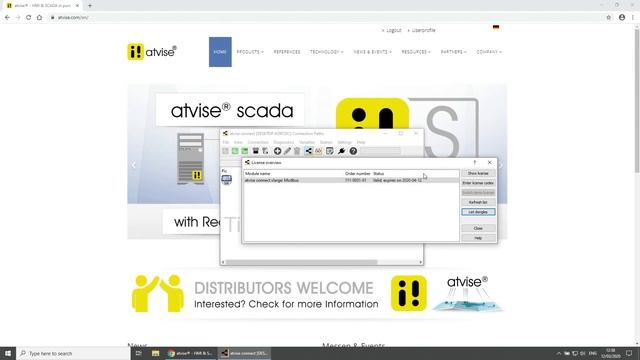Click the third green toolbar icon in atvise connect
Image resolution: width=640 pixels, height=360 pixels.
[x=245, y=151]
